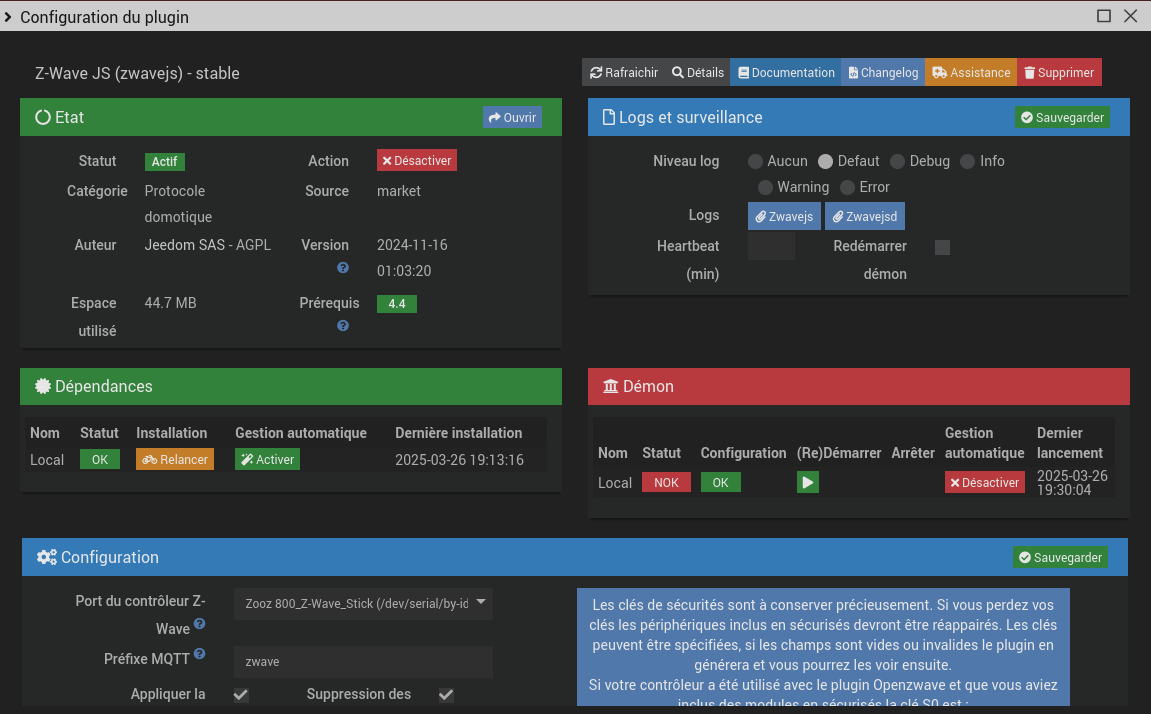Close the plugin configuration window
This screenshot has width=1151, height=714.
click(x=1130, y=16)
